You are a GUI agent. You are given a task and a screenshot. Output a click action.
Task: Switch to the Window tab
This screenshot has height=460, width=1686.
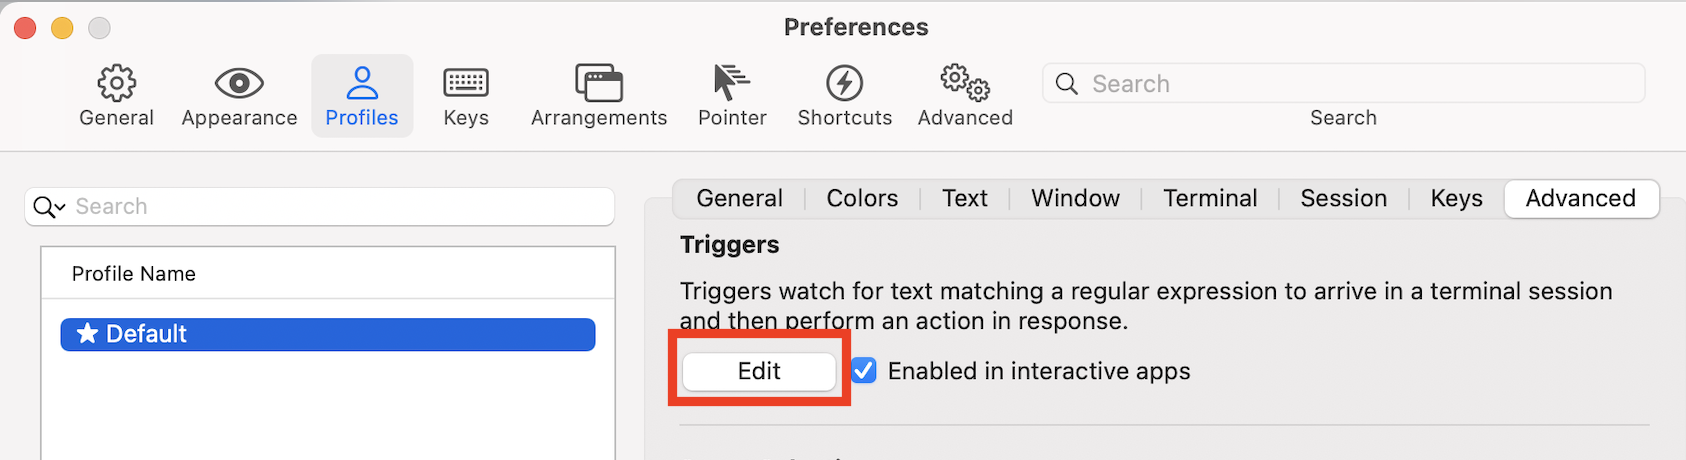pos(1075,198)
